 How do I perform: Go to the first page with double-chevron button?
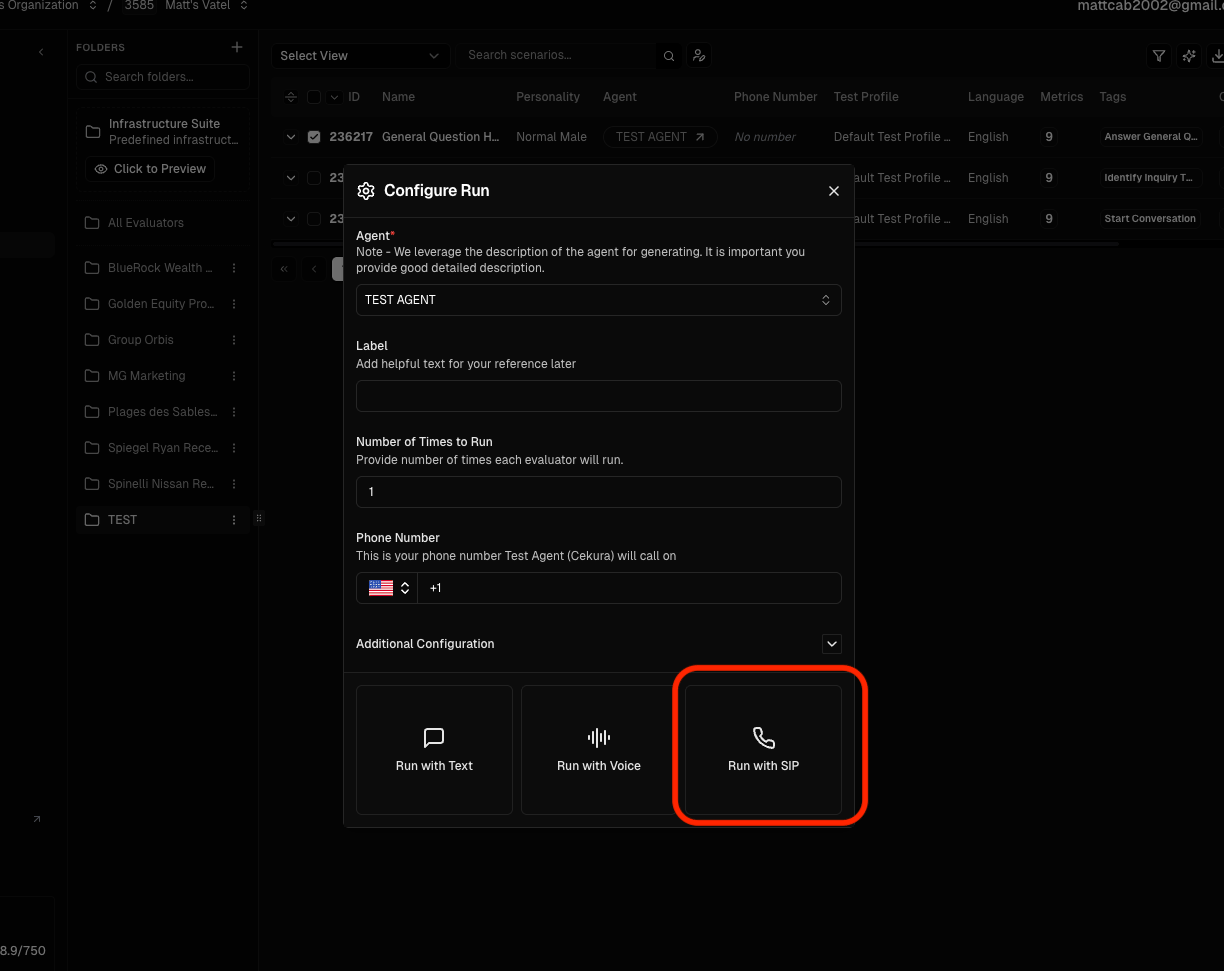[x=285, y=269]
